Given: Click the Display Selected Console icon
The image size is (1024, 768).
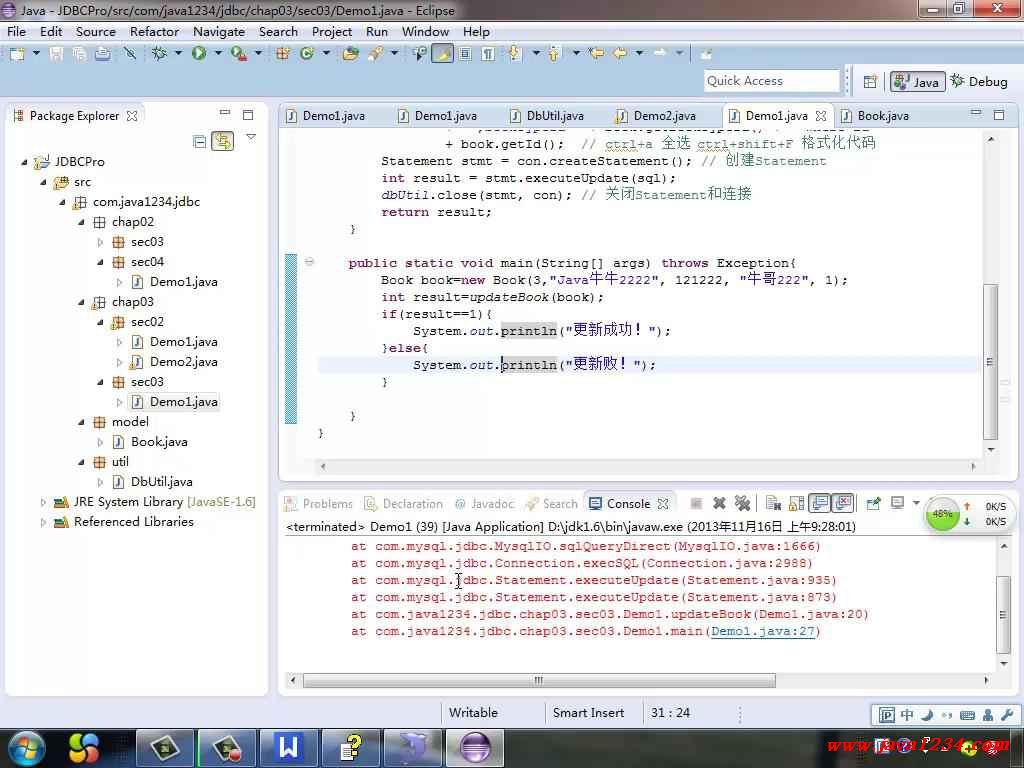Looking at the screenshot, I should [x=898, y=503].
